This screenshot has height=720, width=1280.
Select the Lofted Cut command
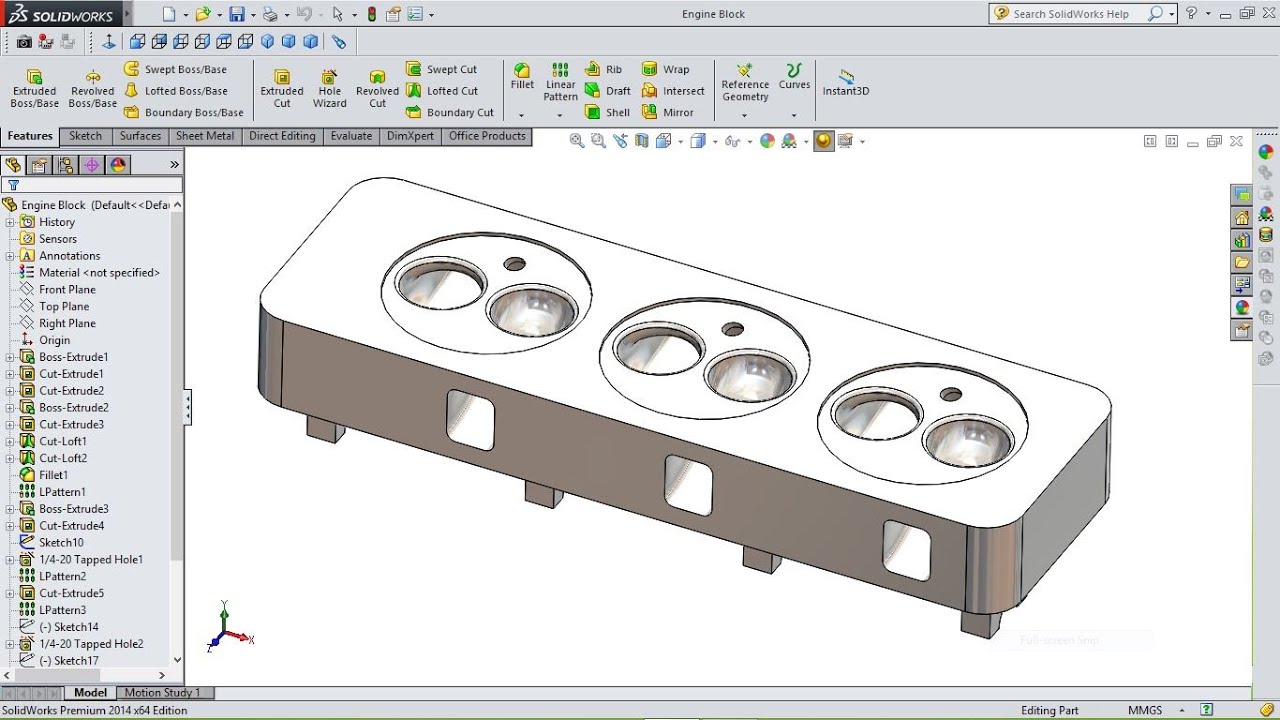441,90
